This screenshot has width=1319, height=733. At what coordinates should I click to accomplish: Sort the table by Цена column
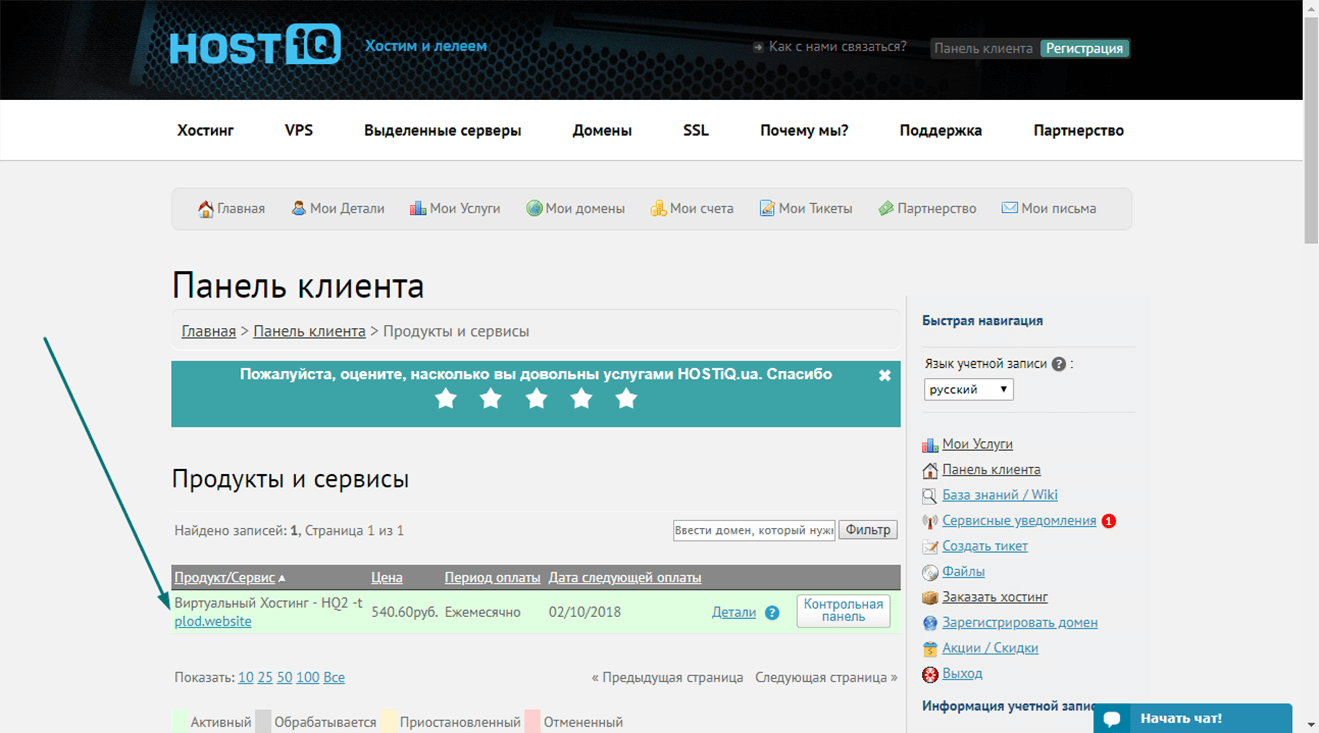(x=387, y=577)
